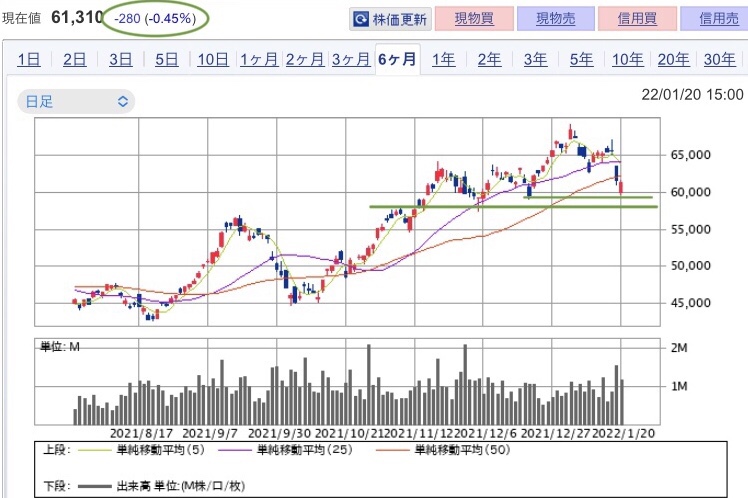Open the 信用買 margin buy link
Screen dimensions: 748x498
point(637,19)
